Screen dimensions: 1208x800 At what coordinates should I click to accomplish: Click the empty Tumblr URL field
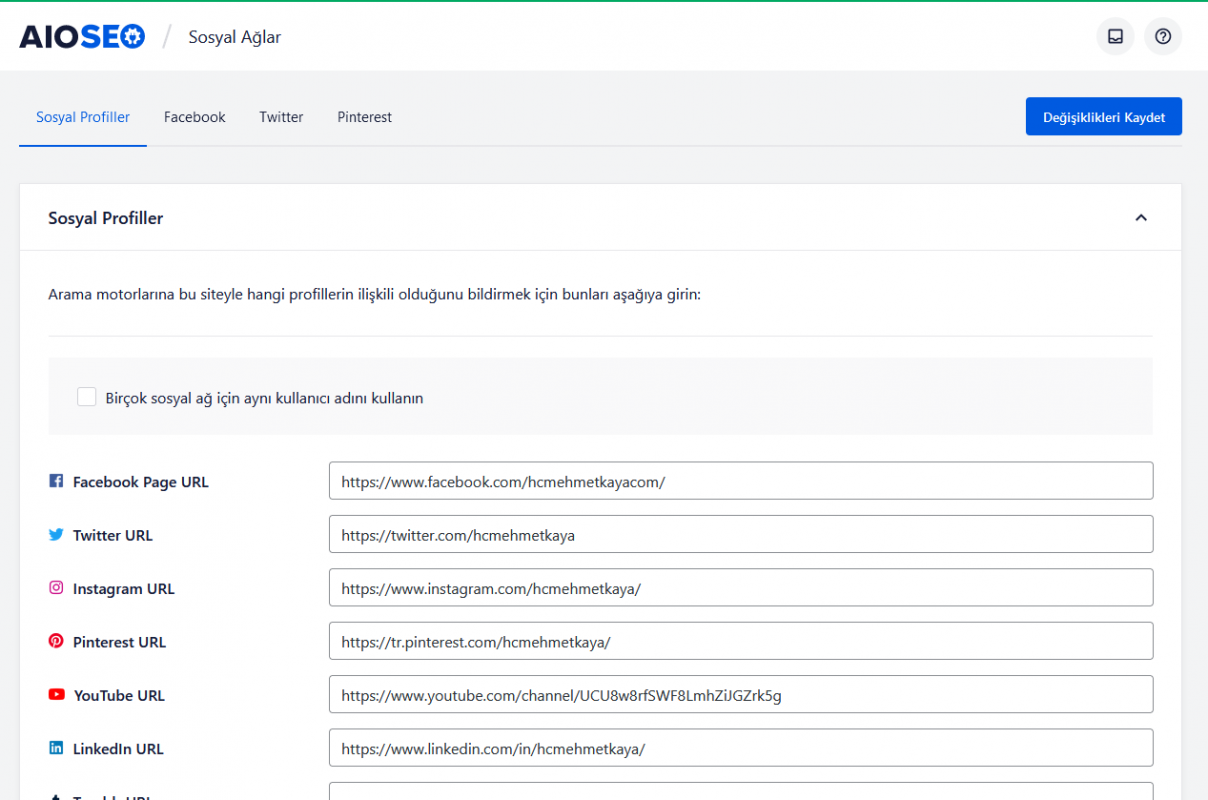[740, 794]
